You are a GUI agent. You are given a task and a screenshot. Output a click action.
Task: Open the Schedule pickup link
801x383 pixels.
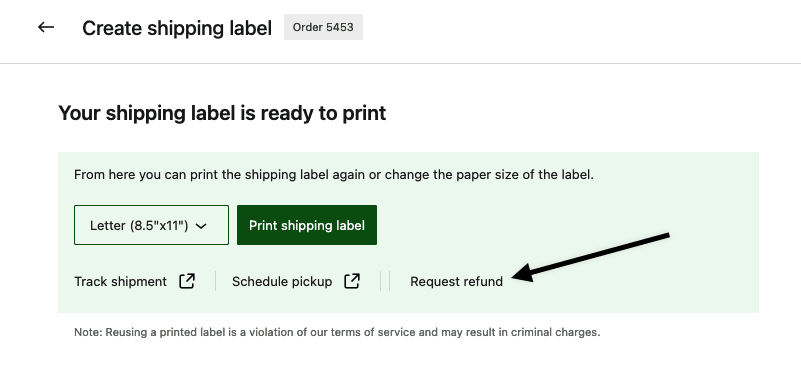(282, 281)
